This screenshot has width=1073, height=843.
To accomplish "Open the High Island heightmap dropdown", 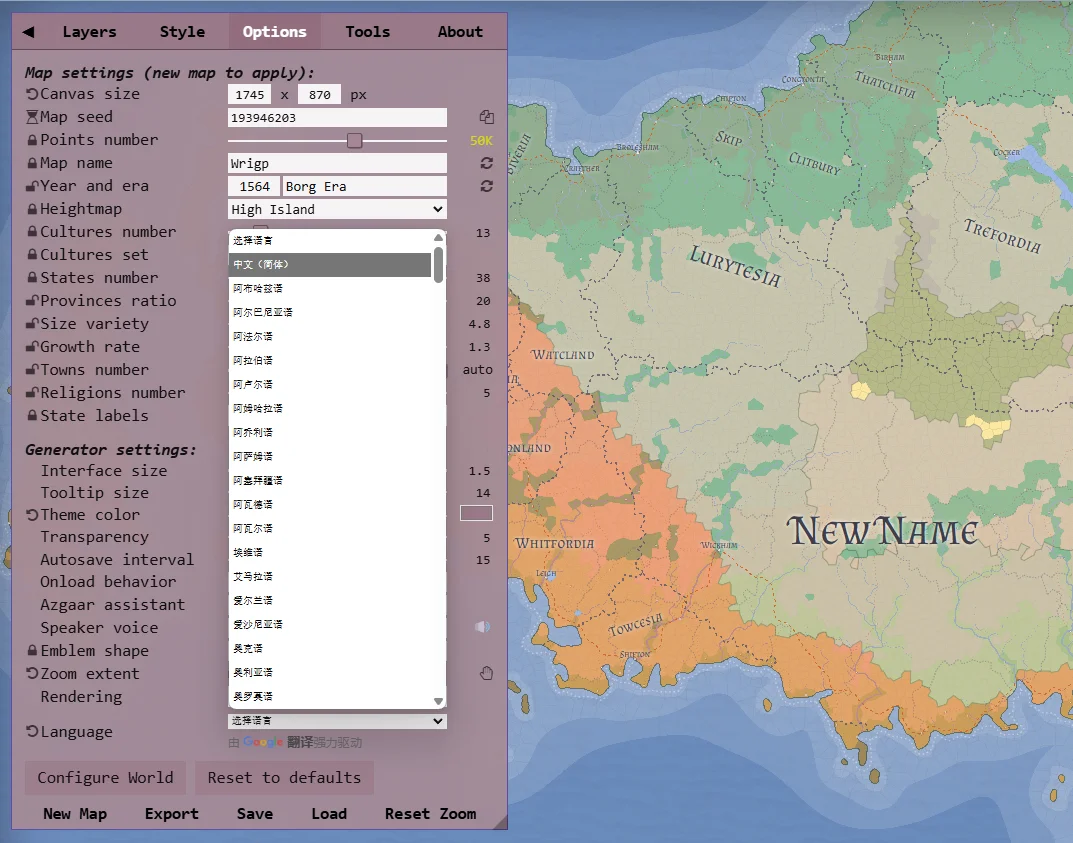I will [336, 209].
